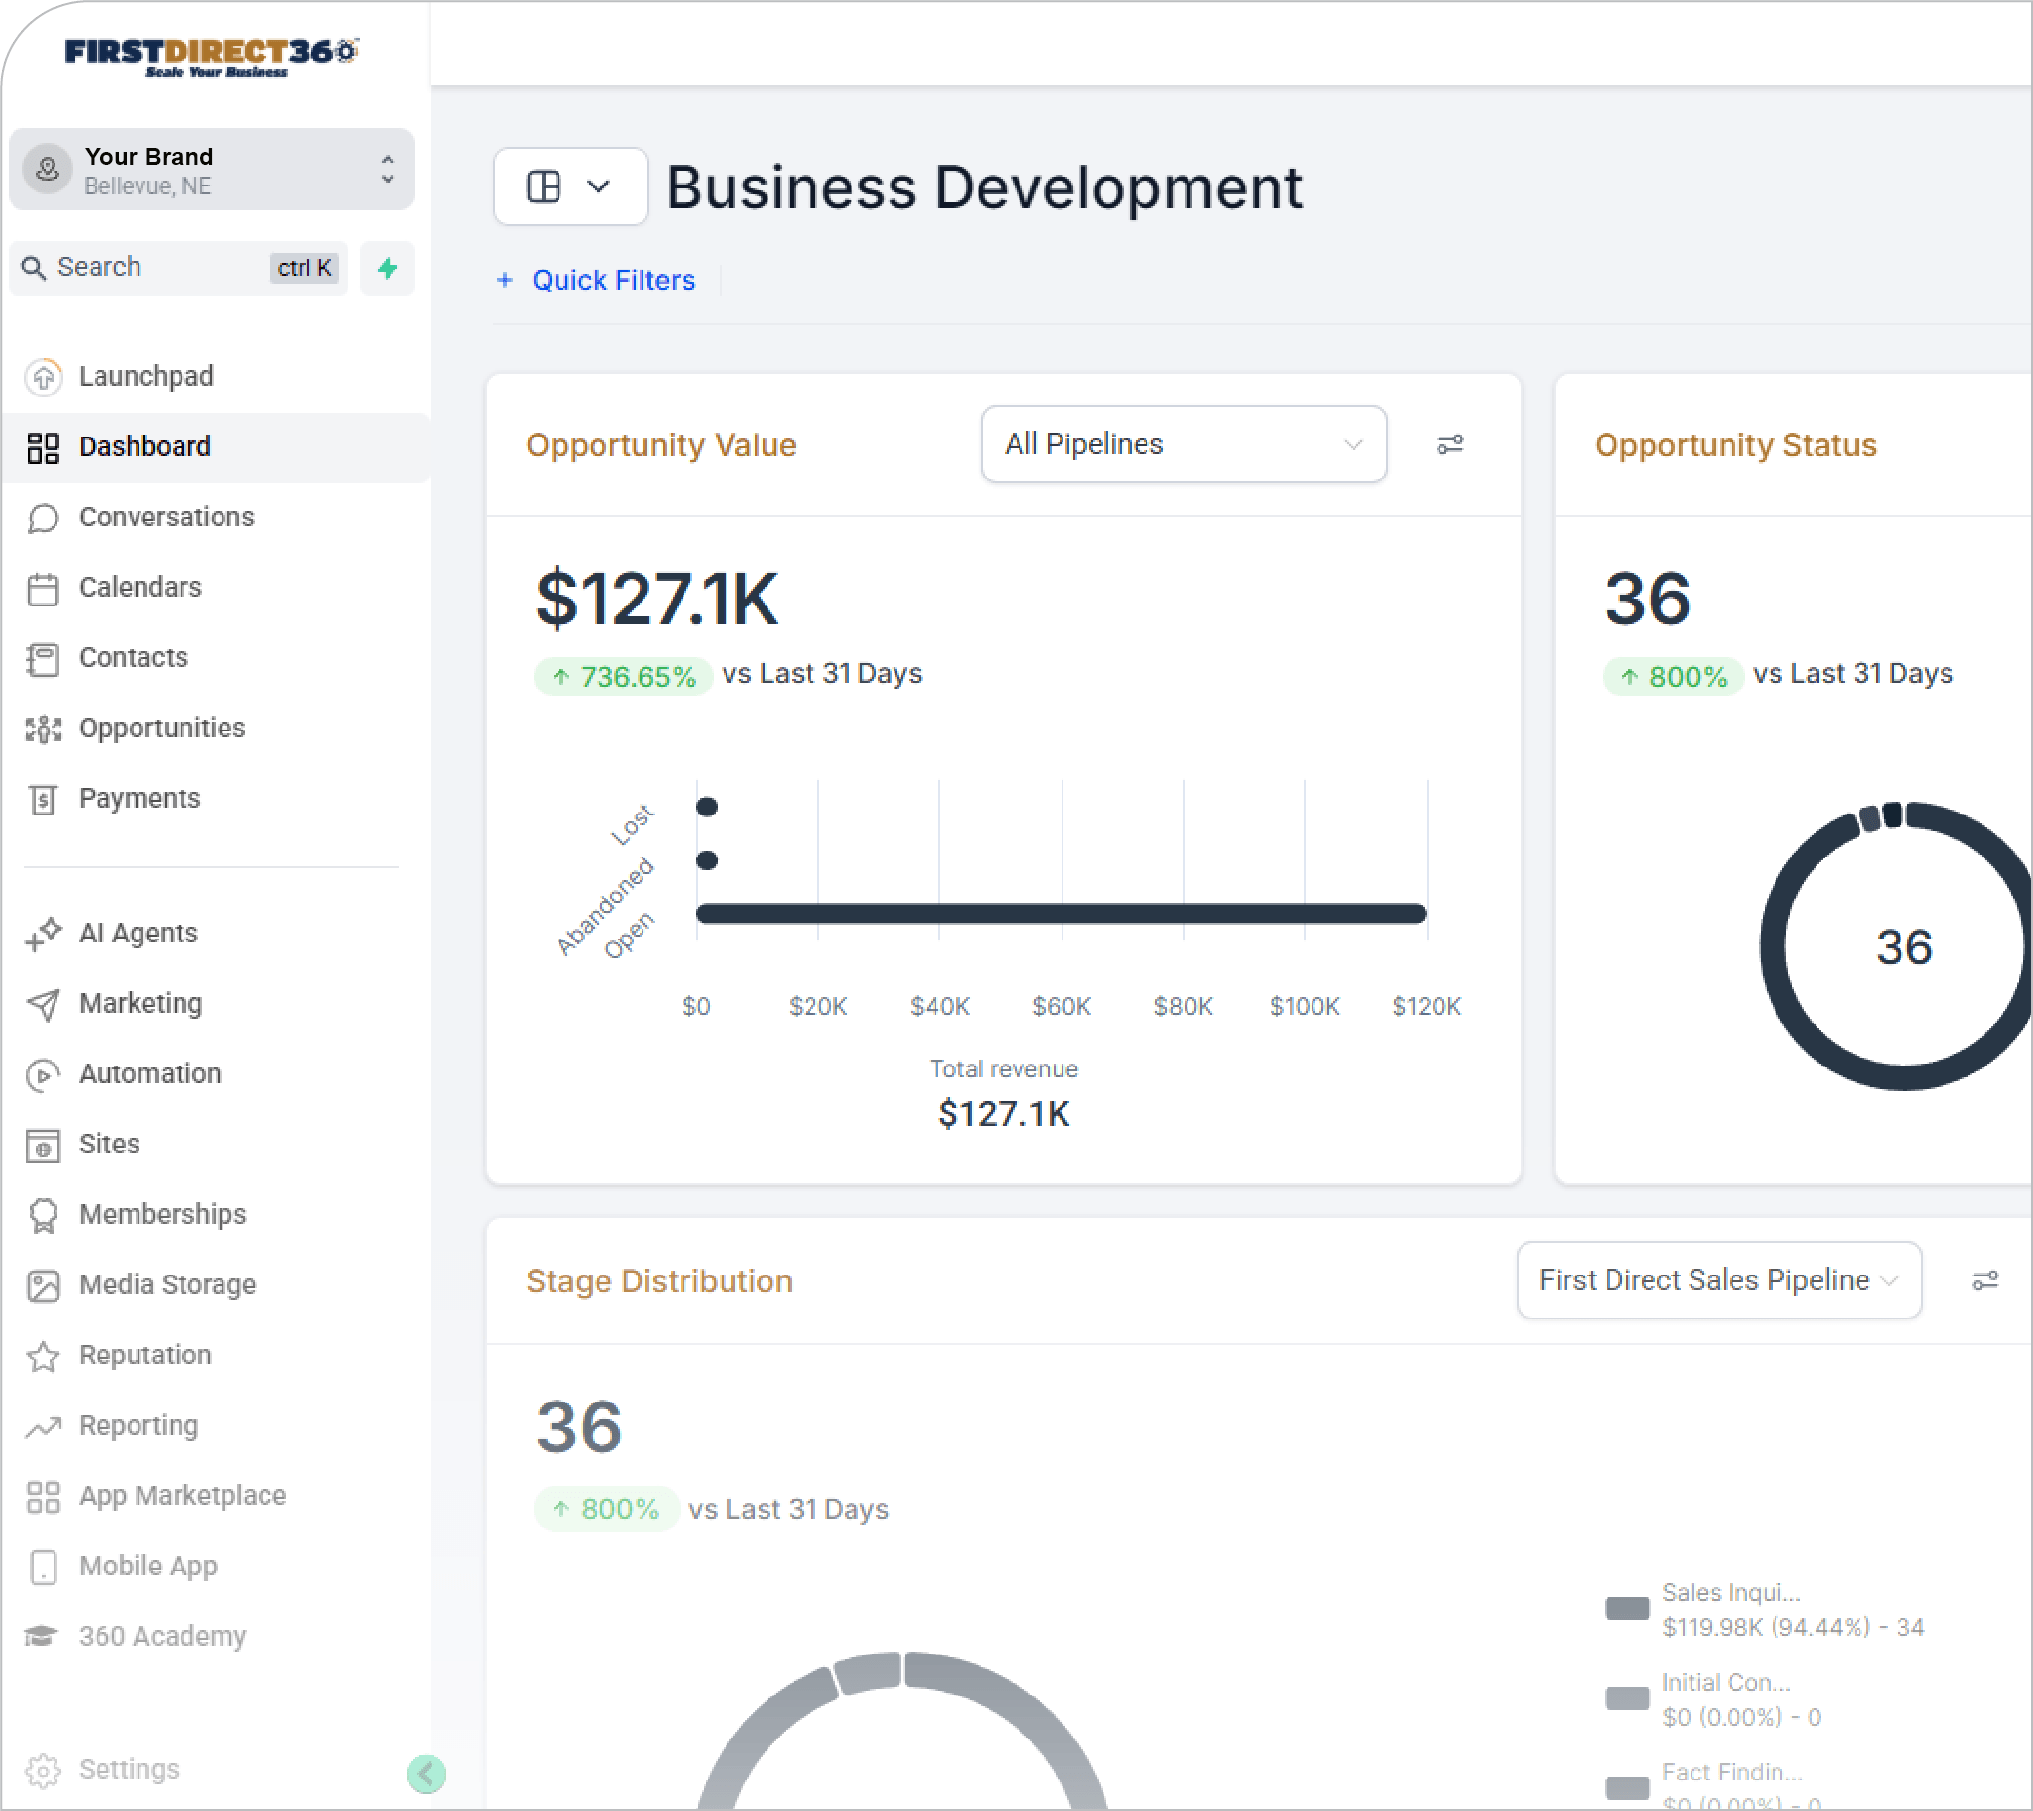This screenshot has width=2033, height=1811.
Task: Click Opportunity Value filter settings icon
Action: point(1450,444)
